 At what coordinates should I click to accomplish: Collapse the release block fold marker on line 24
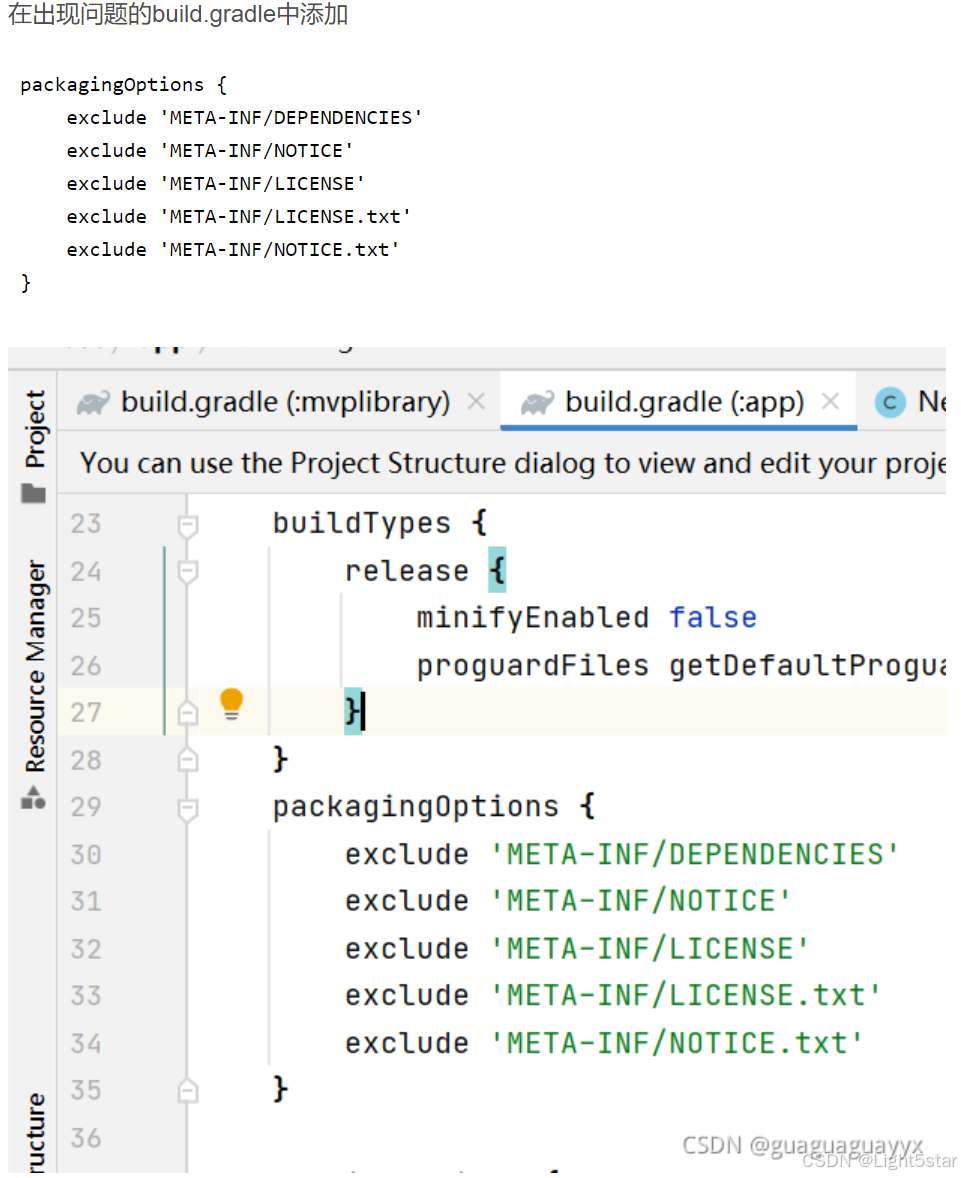pos(187,570)
